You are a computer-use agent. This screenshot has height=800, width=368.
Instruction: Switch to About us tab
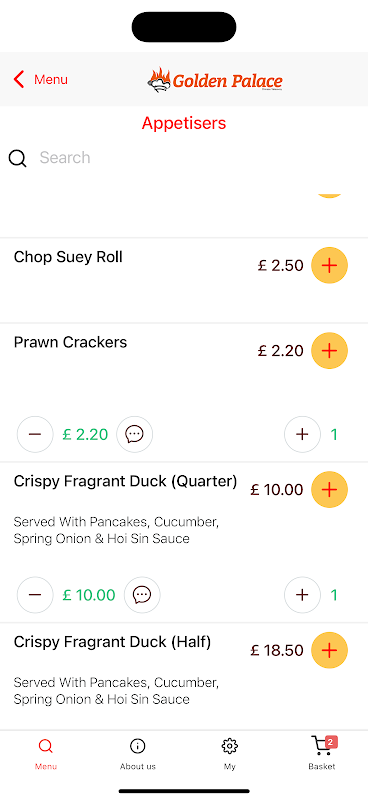(x=138, y=753)
